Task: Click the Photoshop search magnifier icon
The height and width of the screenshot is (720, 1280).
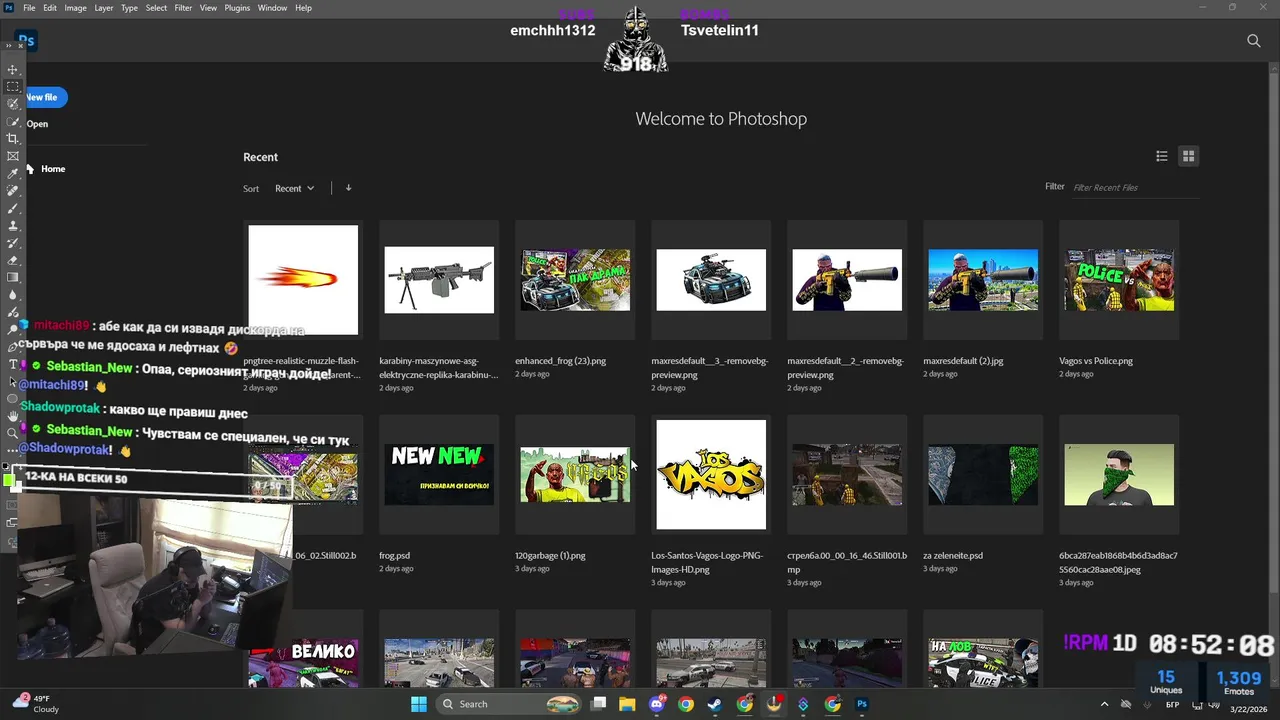Action: [1253, 41]
